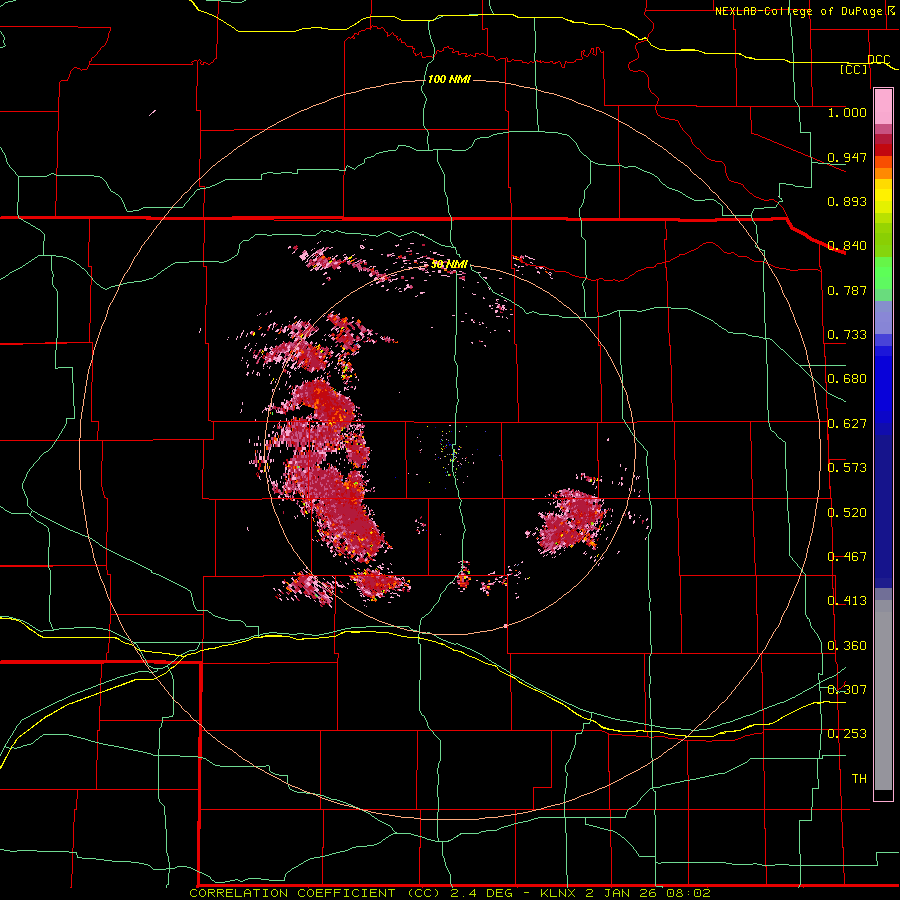The height and width of the screenshot is (900, 900).
Task: Click the gray bottom segment of the color bar
Action: 883,695
